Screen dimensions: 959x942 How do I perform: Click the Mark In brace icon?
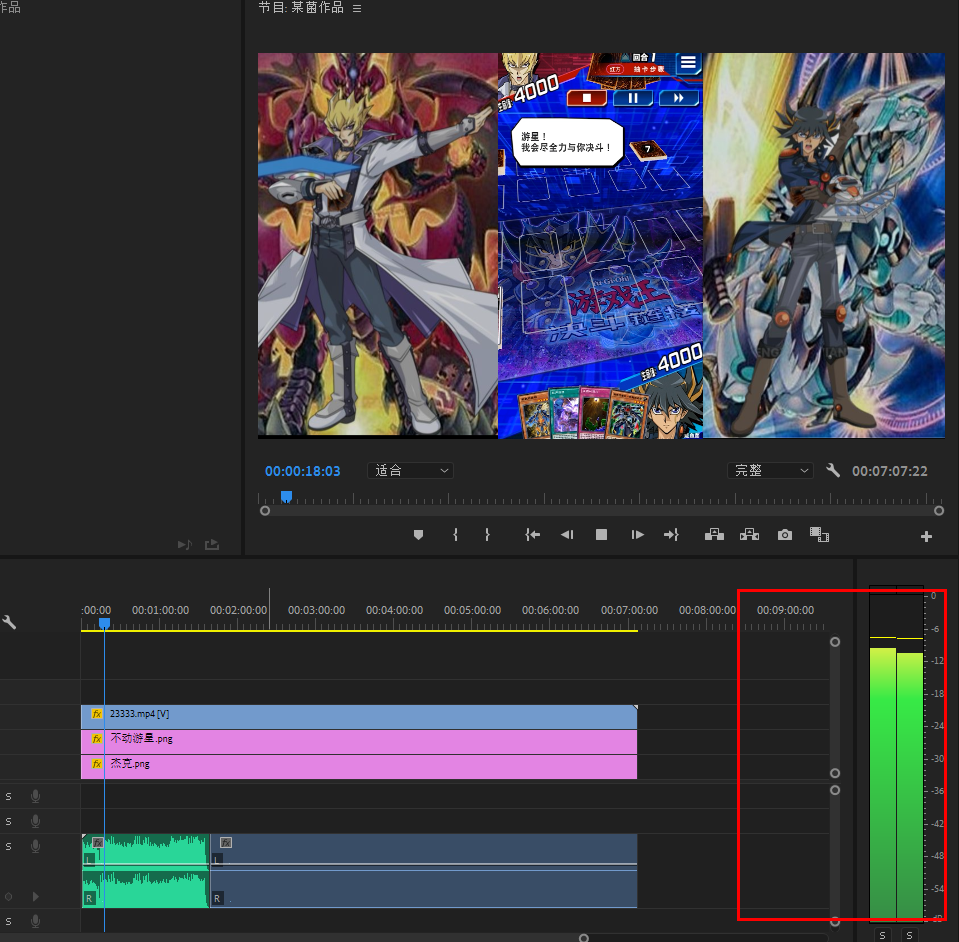click(x=456, y=535)
